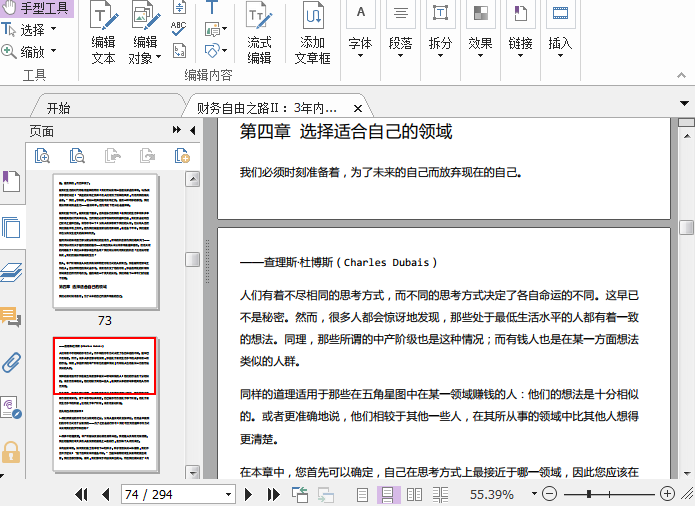The width and height of the screenshot is (695, 506).
Task: Select the Hand tool (手型工具)
Action: click(36, 8)
